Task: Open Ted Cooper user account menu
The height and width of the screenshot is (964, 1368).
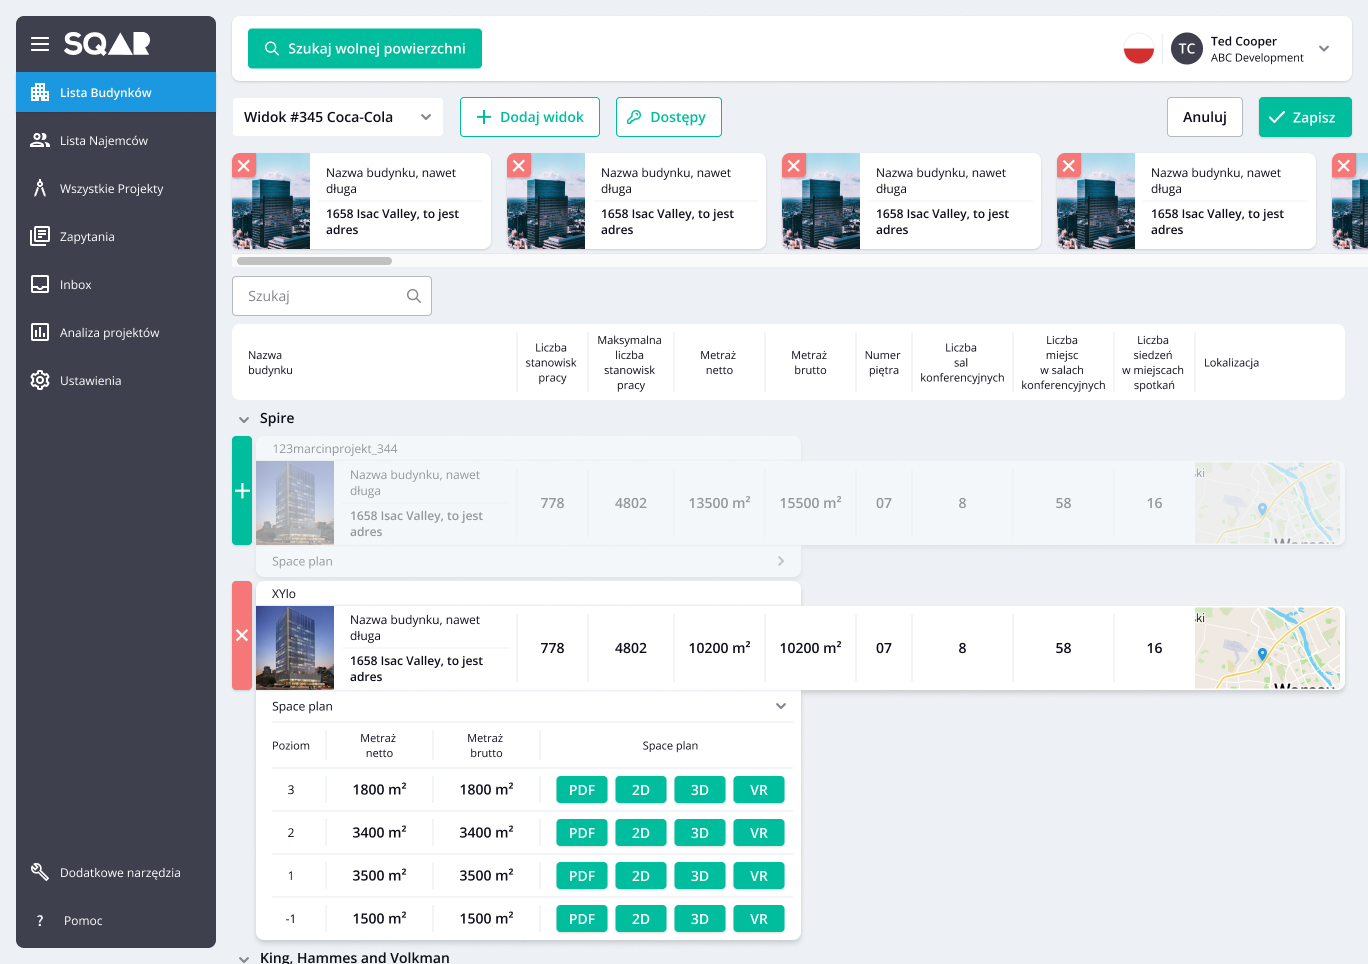Action: point(1324,49)
